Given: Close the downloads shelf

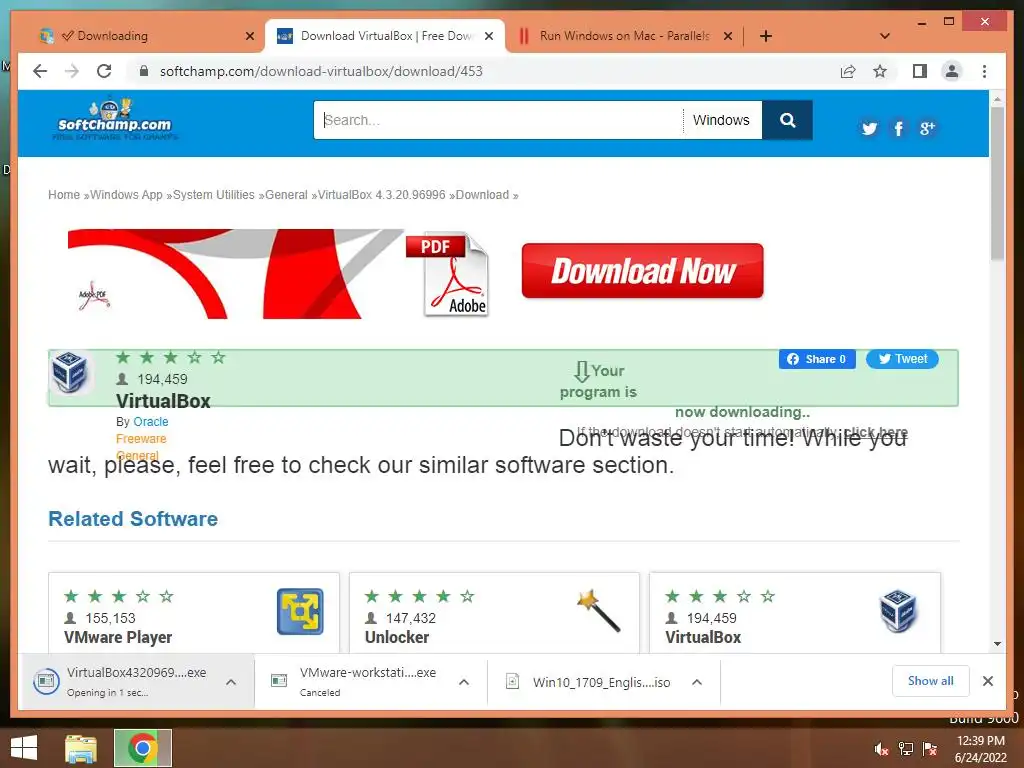Looking at the screenshot, I should coord(988,681).
